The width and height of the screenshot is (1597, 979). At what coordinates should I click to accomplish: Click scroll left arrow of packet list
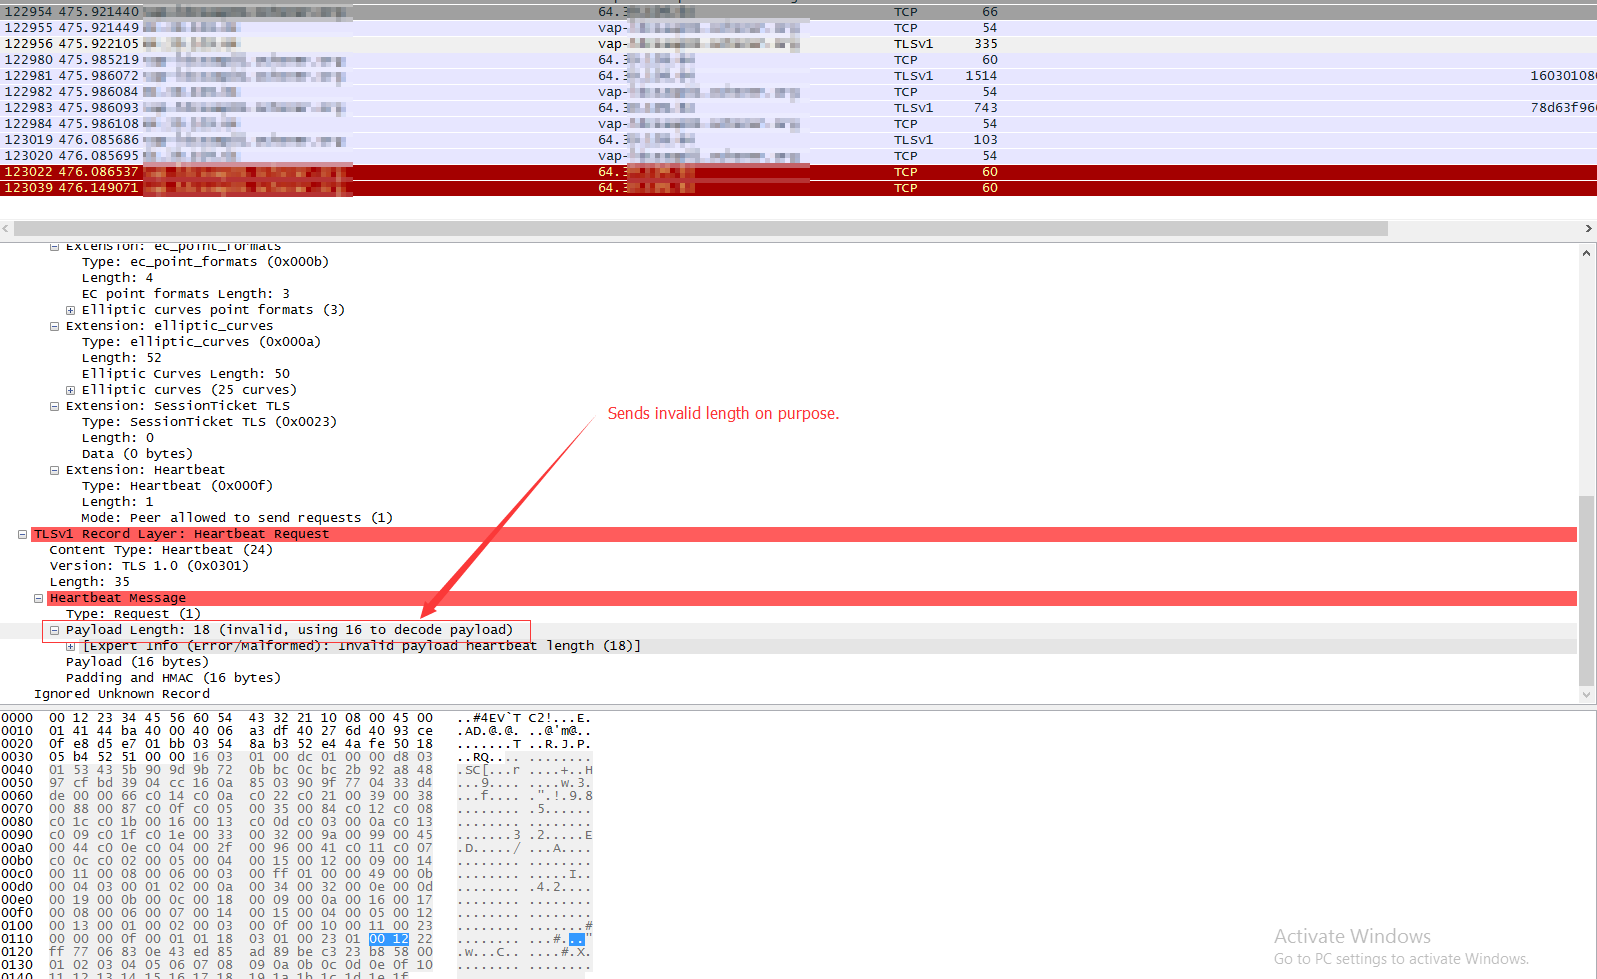[6, 229]
